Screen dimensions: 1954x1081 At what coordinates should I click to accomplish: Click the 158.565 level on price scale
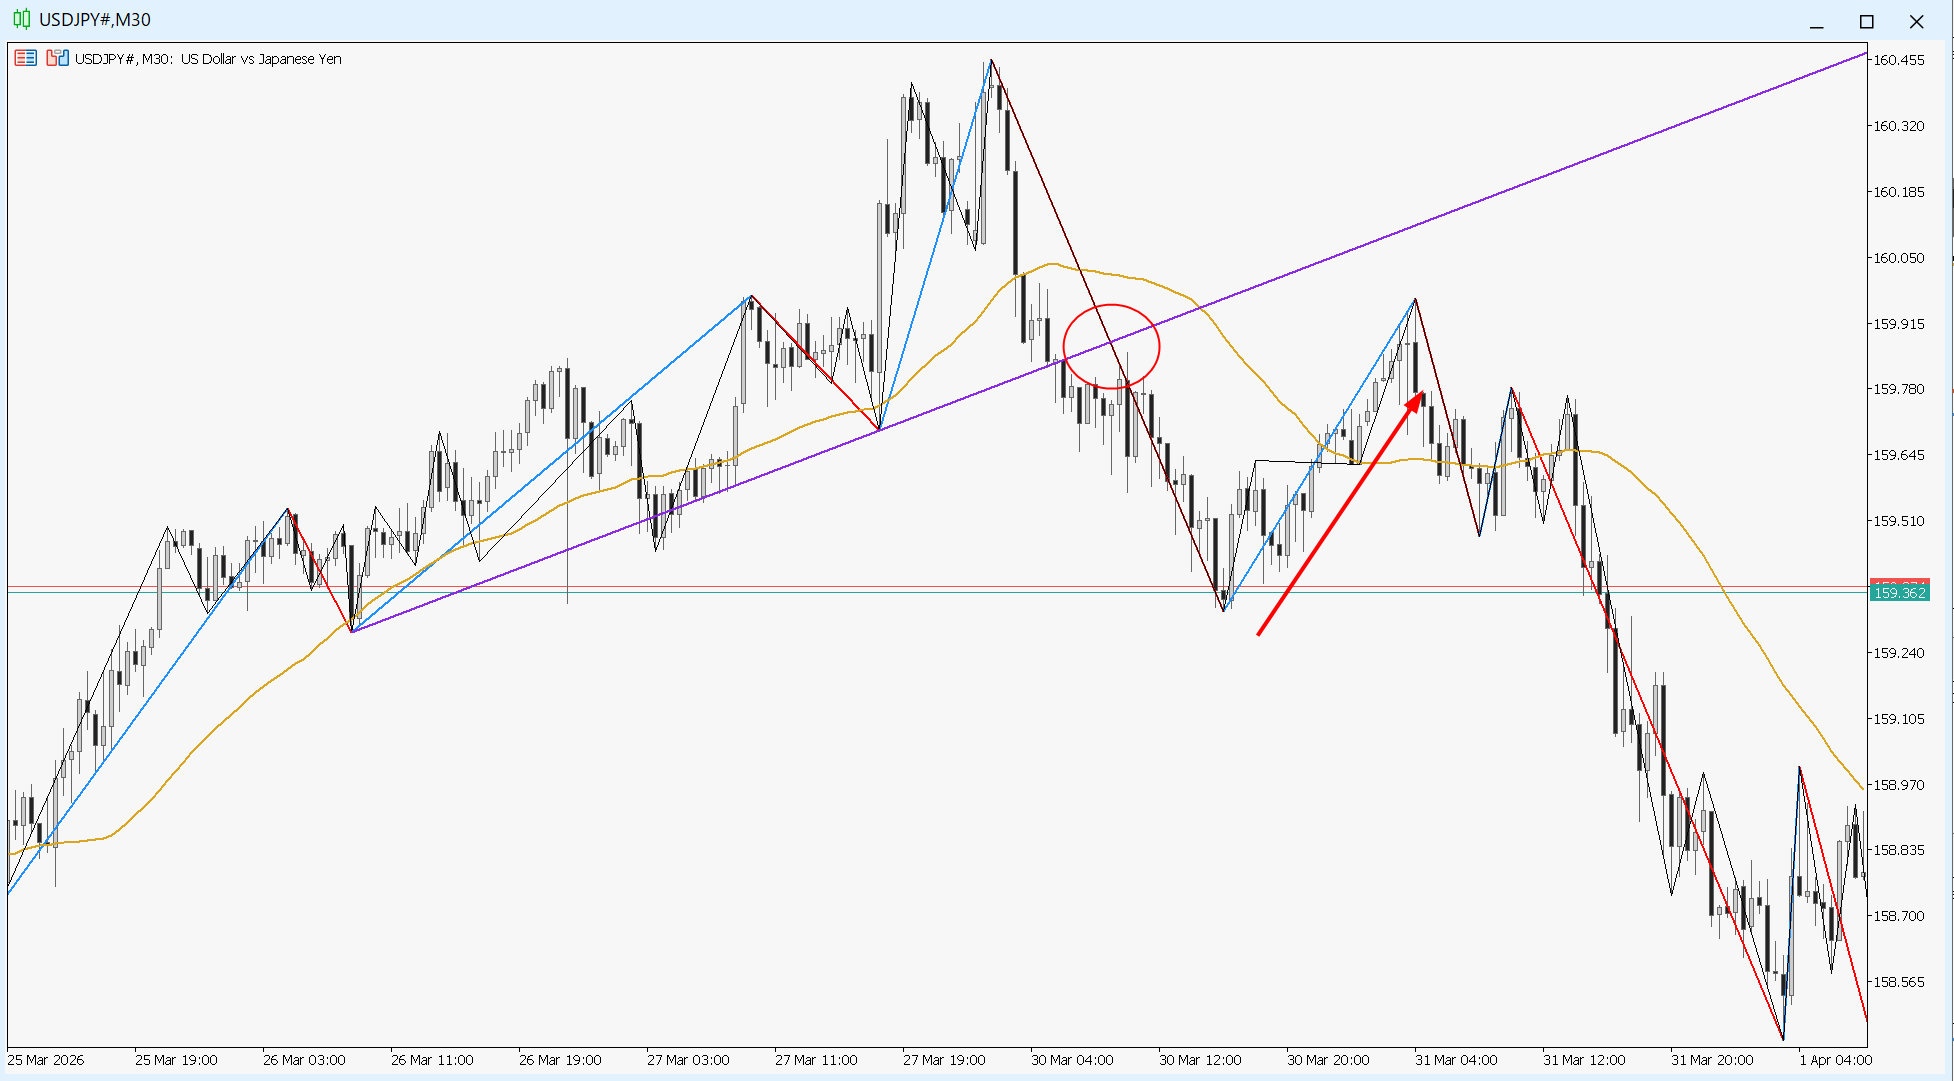point(1898,982)
